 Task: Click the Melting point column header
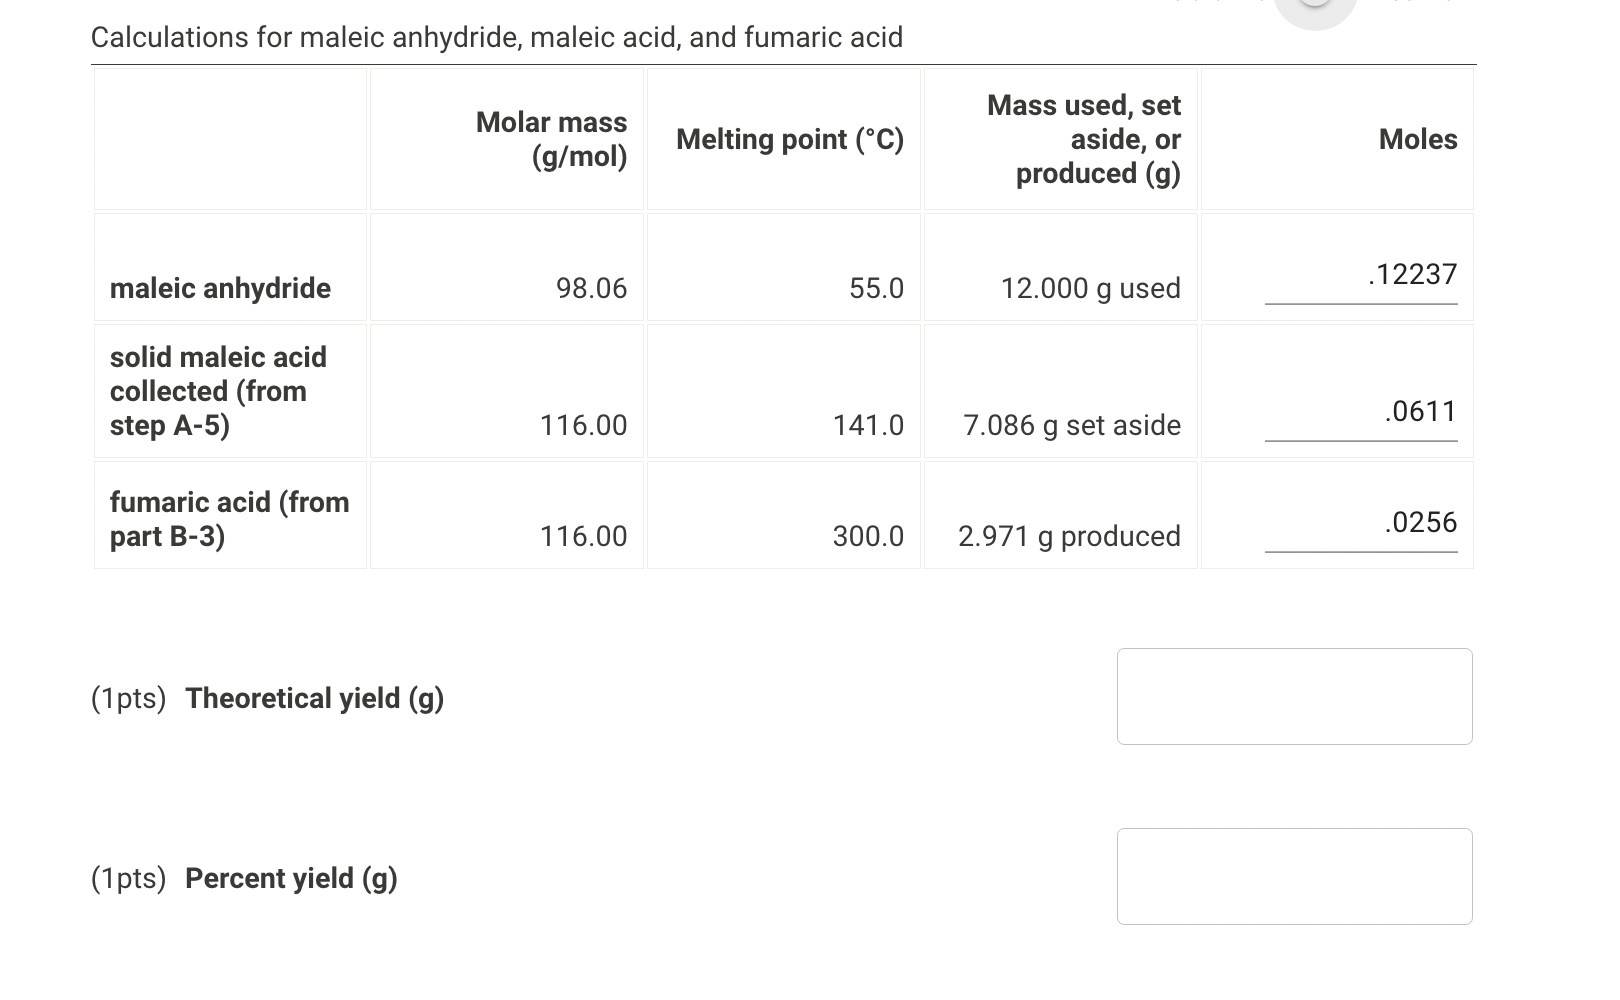(790, 139)
